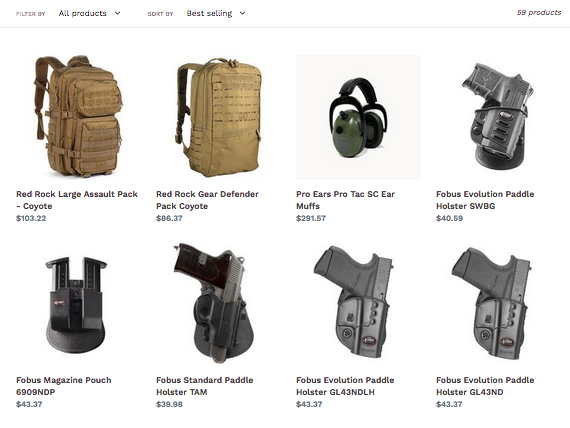Click the Red Rock Gear Defender Pack image
Image resolution: width=570 pixels, height=428 pixels.
click(x=218, y=117)
